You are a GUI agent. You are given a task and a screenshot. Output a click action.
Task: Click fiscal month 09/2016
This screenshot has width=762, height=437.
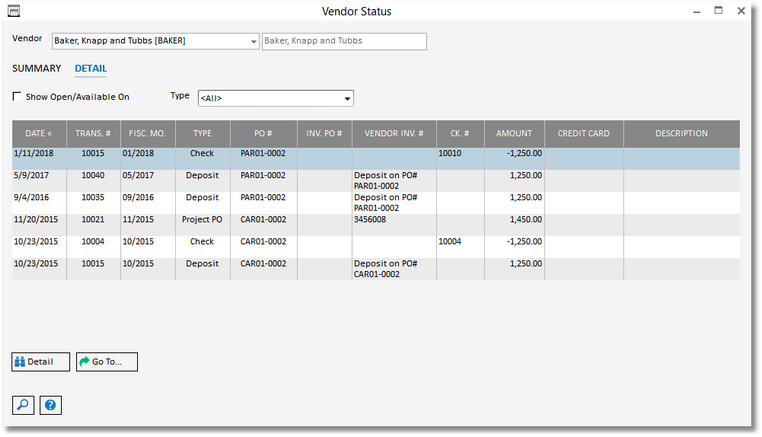[x=138, y=197]
